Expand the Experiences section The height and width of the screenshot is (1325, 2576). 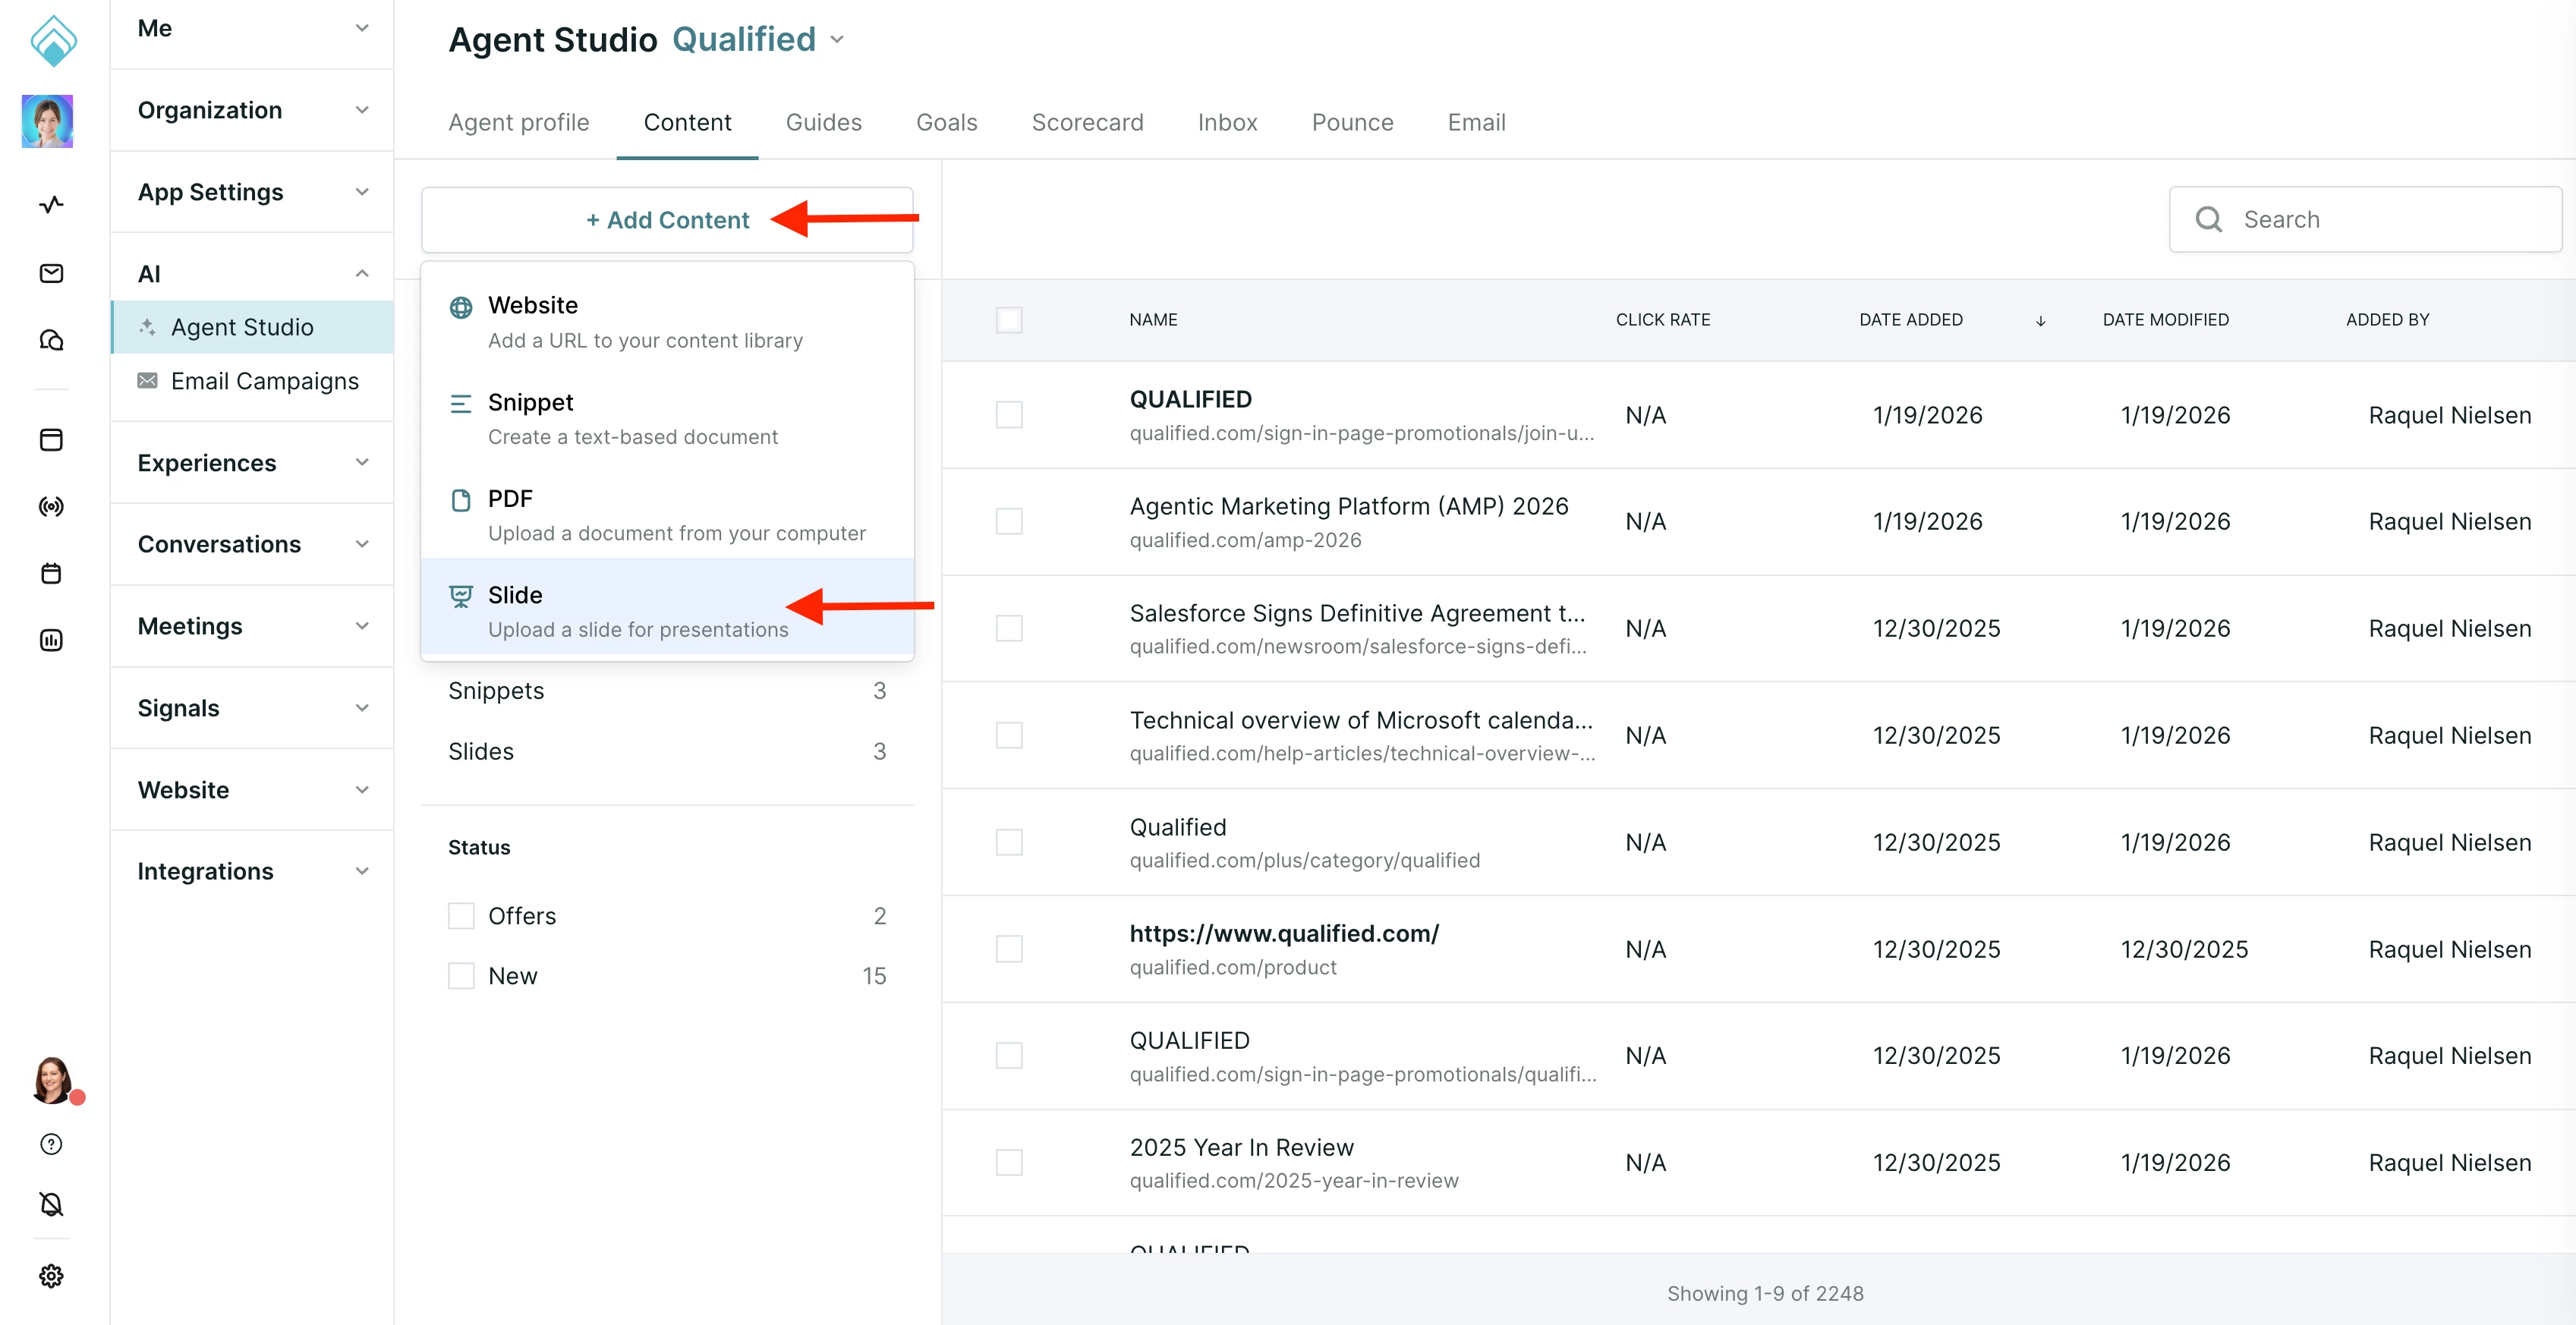tap(252, 463)
